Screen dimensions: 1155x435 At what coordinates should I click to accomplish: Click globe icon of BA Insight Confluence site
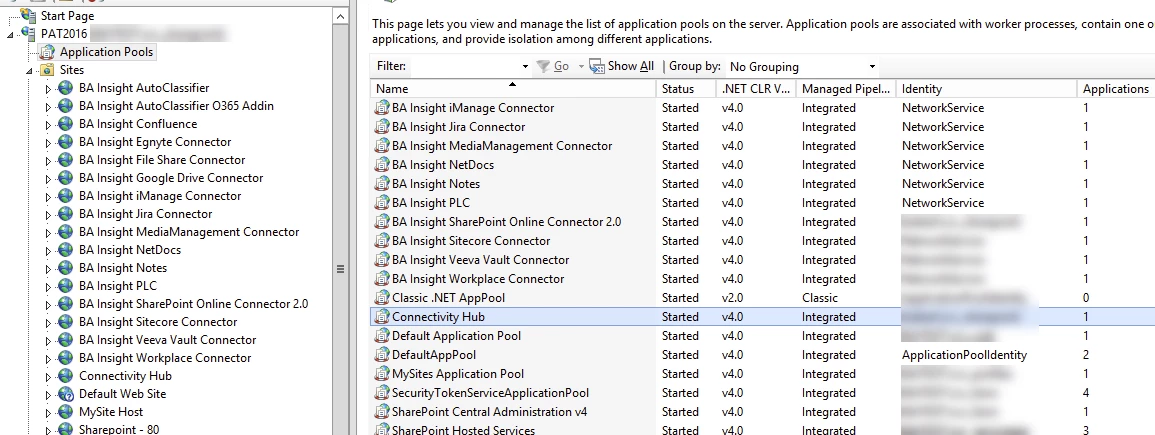click(x=66, y=124)
